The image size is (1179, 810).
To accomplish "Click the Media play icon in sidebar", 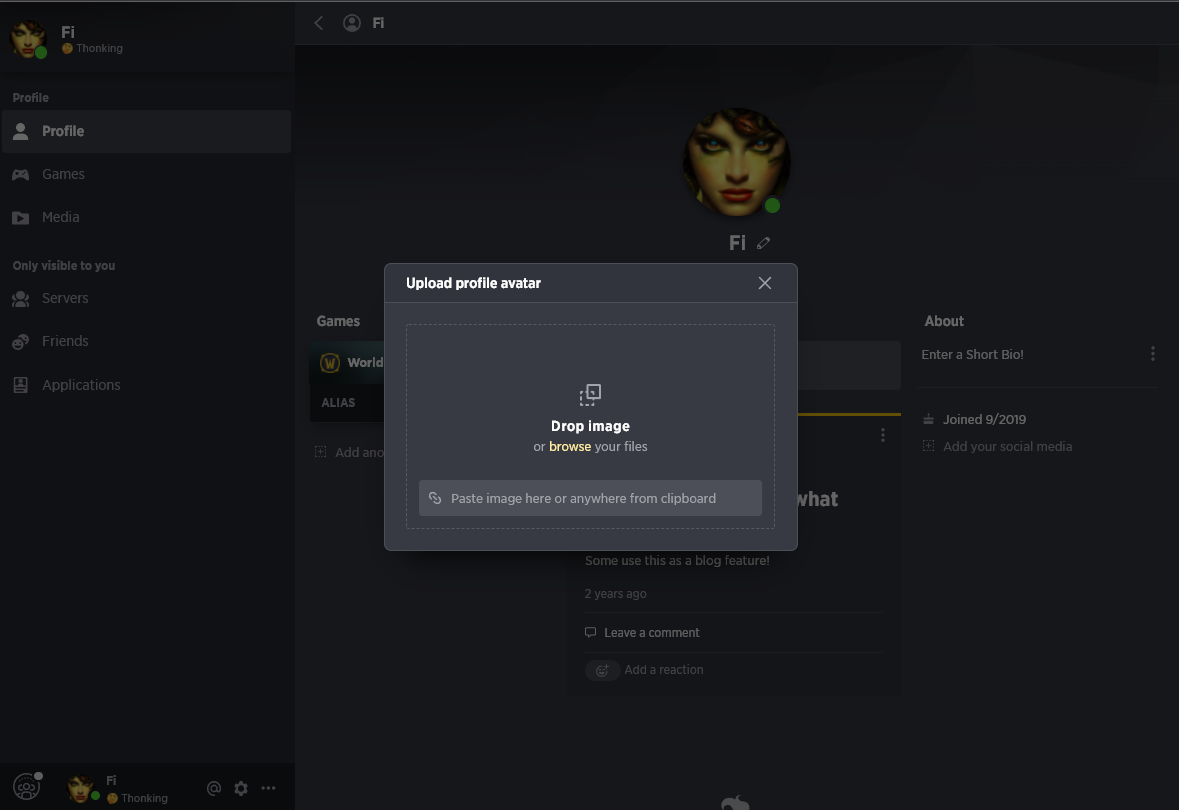I will click(x=20, y=218).
